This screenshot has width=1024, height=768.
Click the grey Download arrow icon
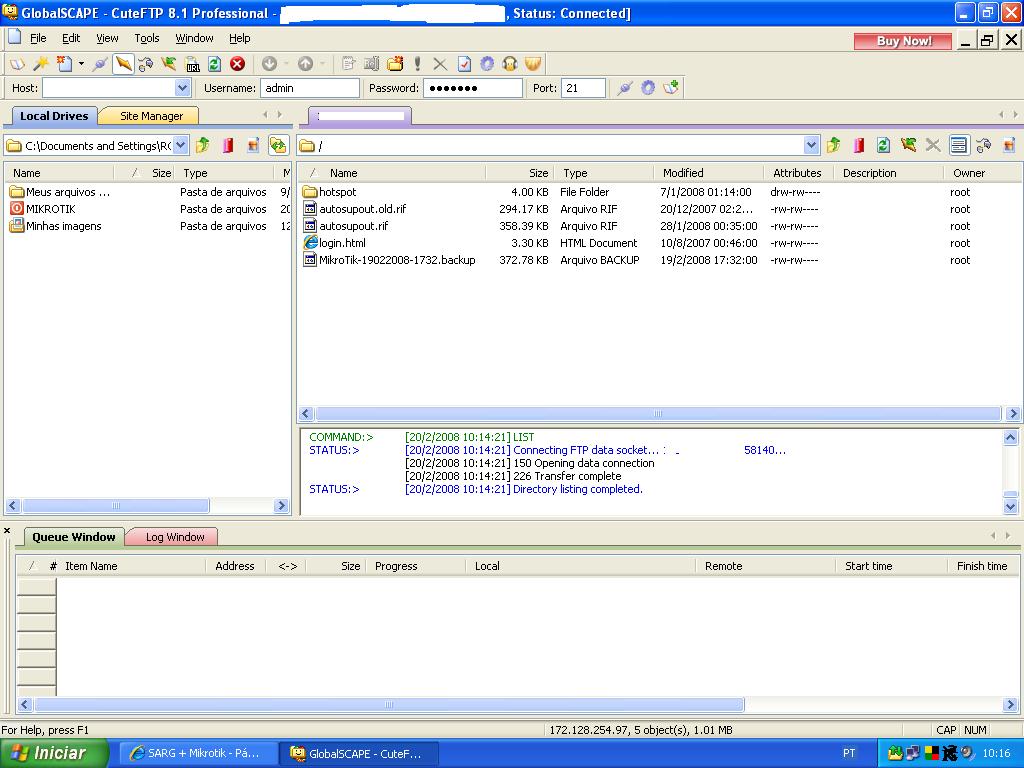tap(269, 63)
